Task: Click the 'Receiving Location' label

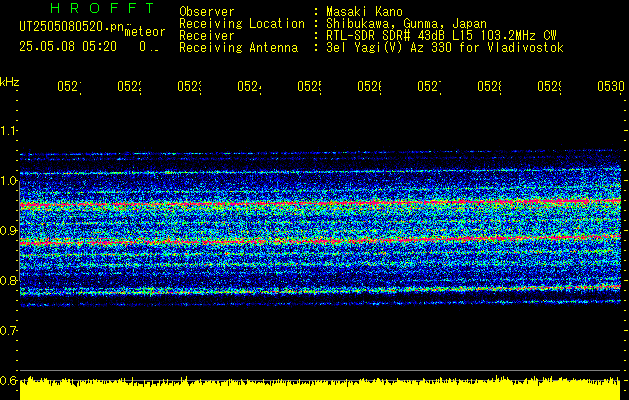Action: [242, 24]
